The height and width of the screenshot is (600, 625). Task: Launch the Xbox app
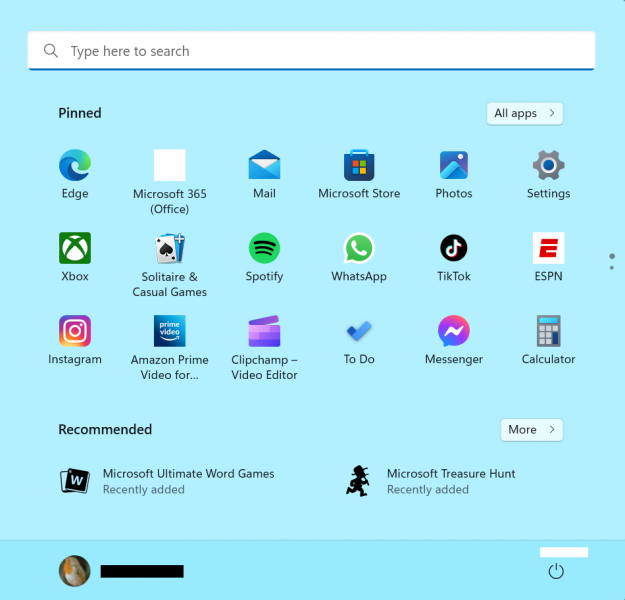click(x=75, y=248)
